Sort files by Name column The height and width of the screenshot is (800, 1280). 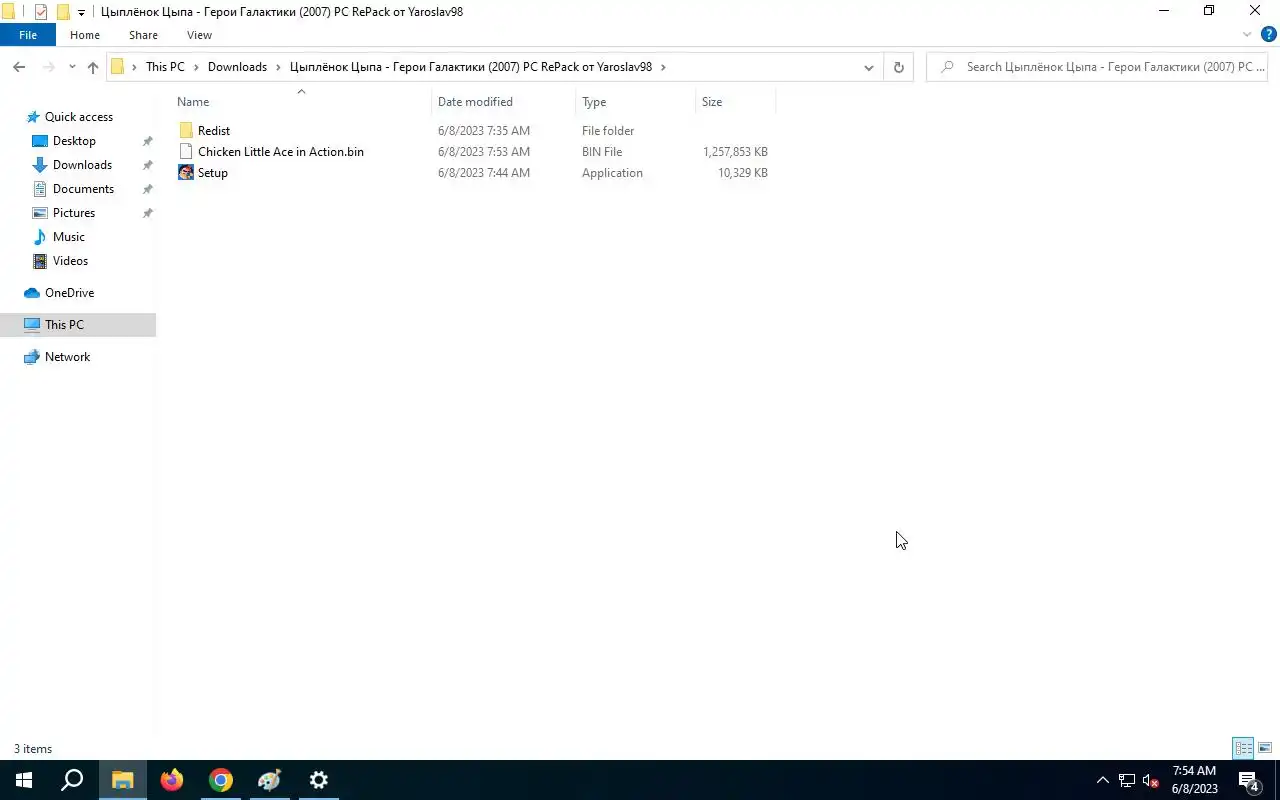tap(300, 102)
